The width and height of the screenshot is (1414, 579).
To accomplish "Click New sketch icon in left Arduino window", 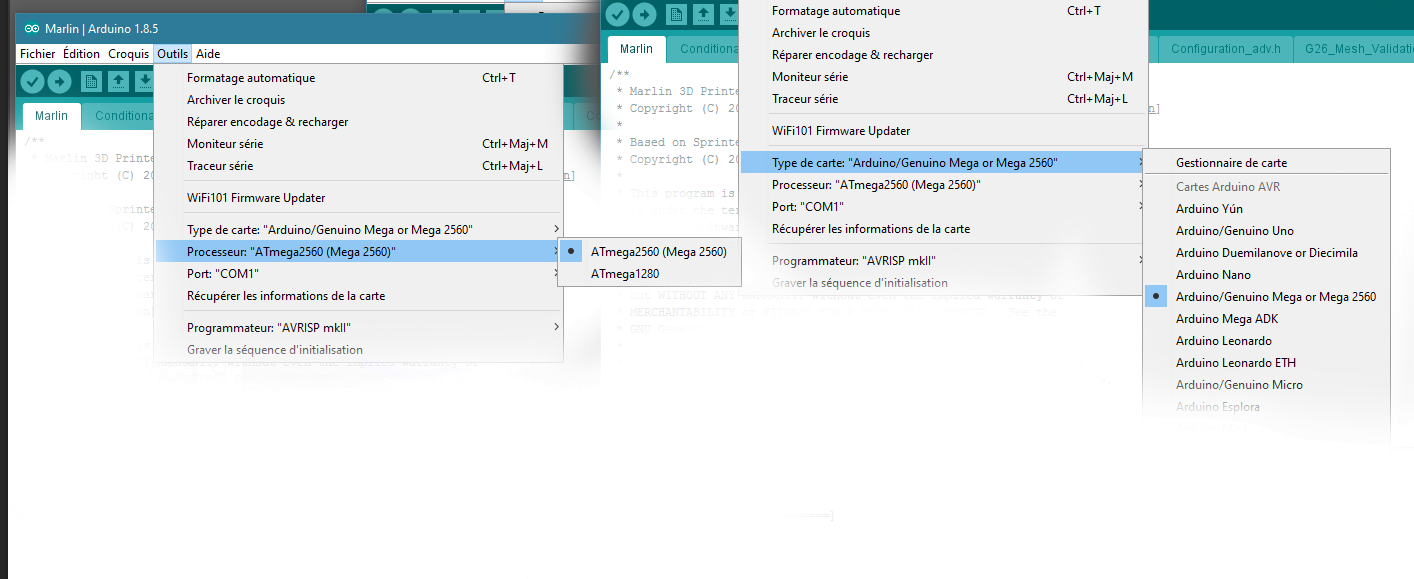I will (92, 82).
